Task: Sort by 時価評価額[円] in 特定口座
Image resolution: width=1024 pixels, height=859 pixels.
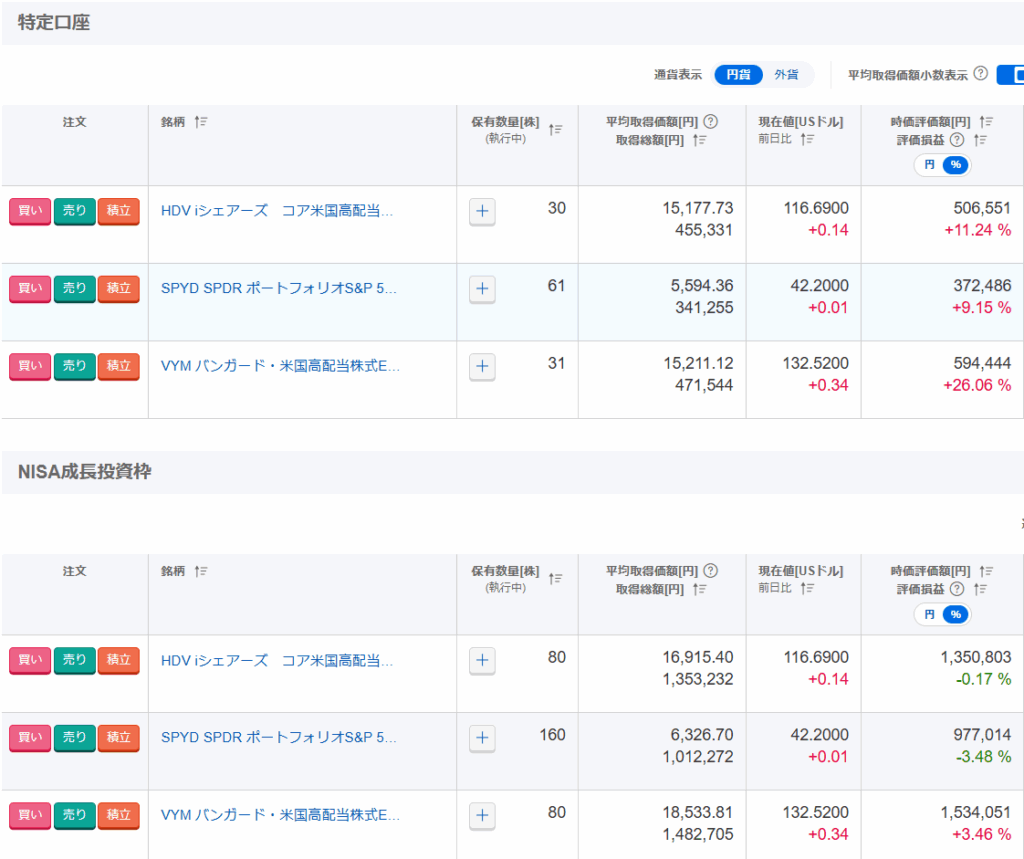Action: pos(983,122)
